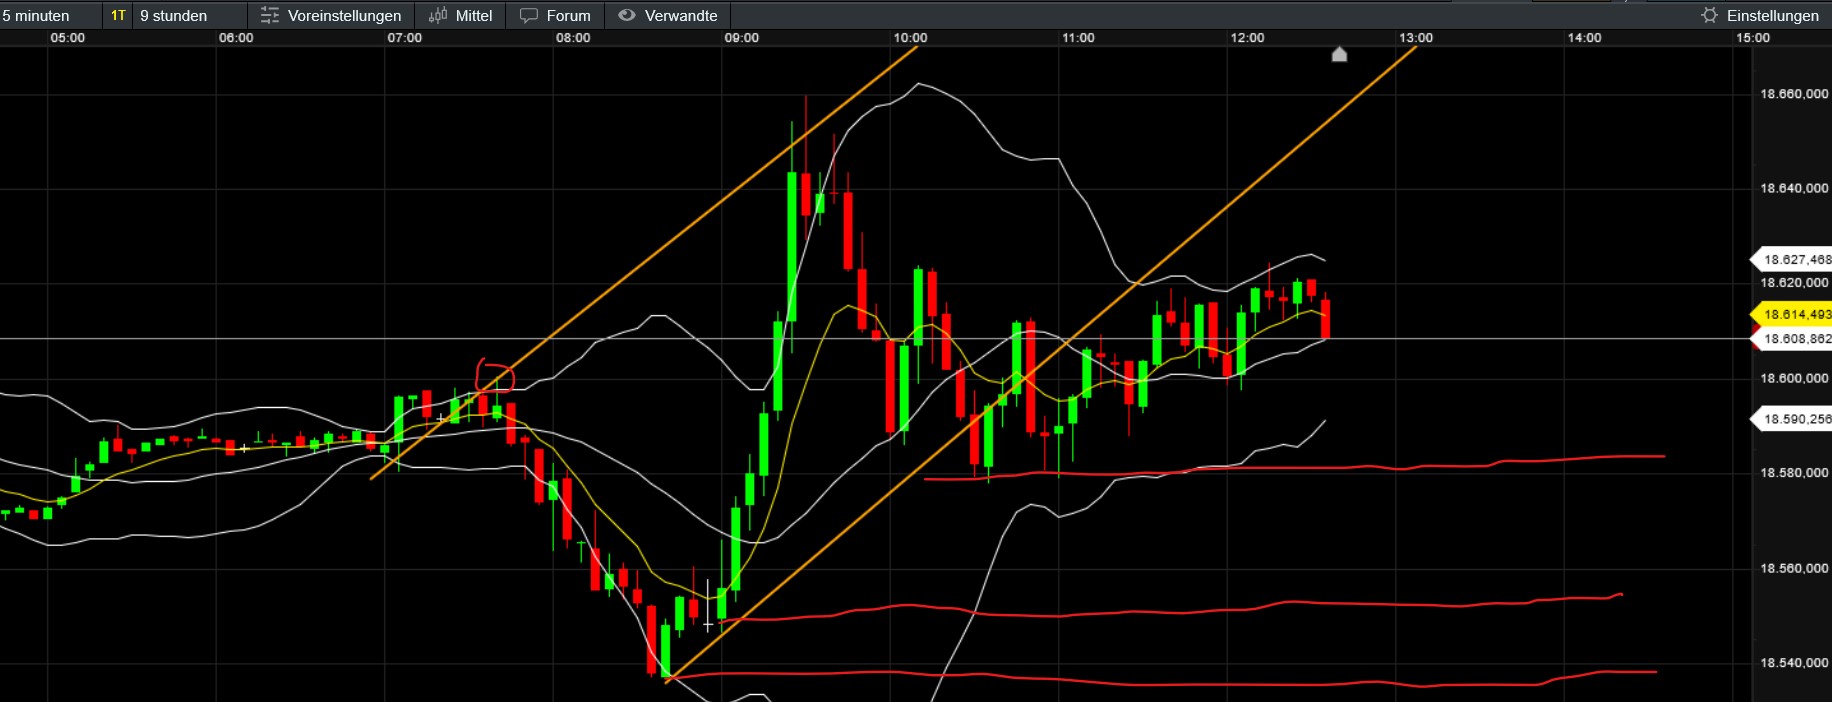Image resolution: width=1832 pixels, height=702 pixels.
Task: Click the 07:00 time axis label
Action: tap(404, 38)
